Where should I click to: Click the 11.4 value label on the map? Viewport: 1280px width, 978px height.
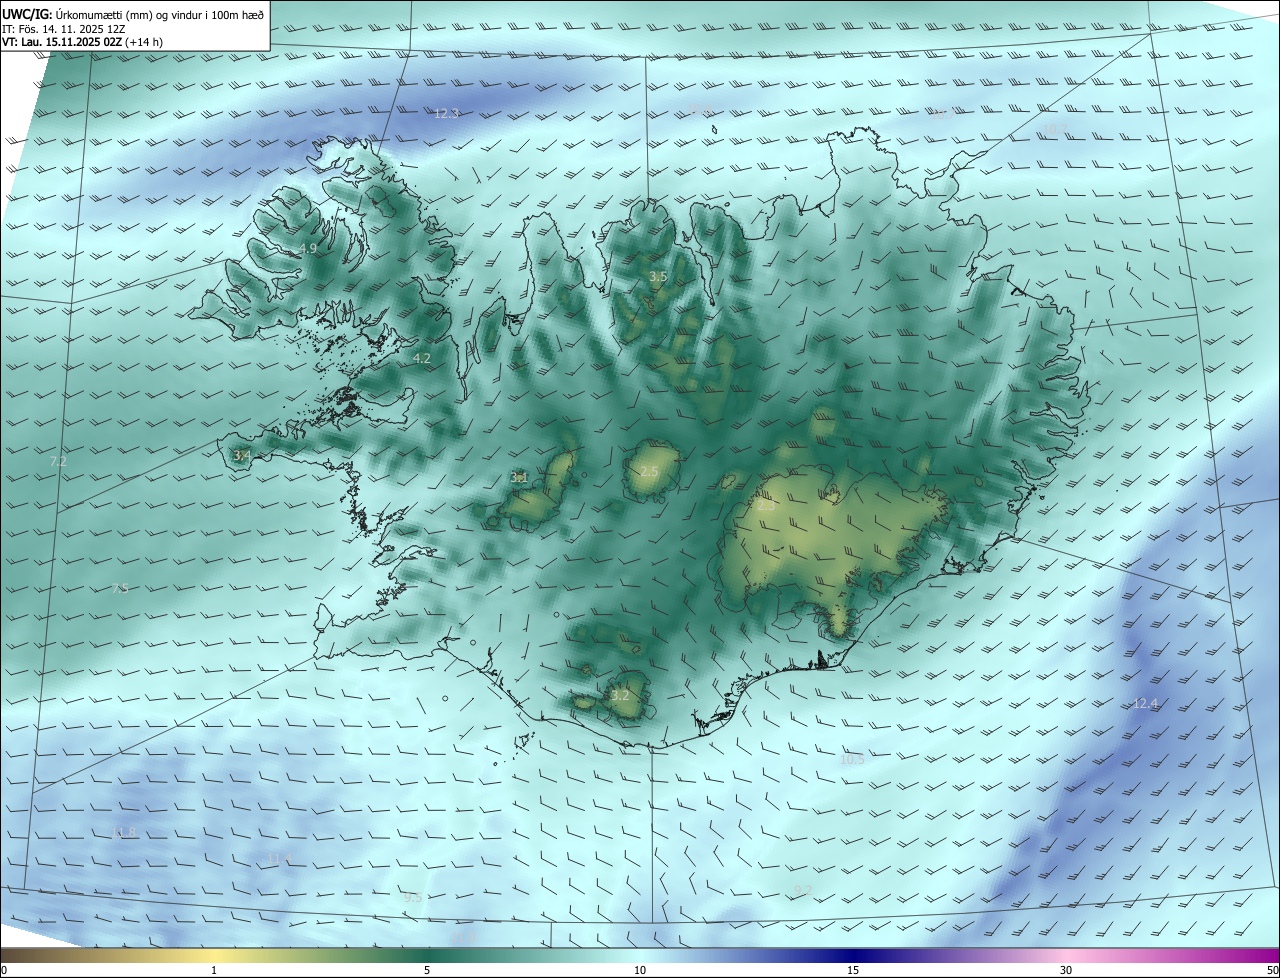(280, 859)
